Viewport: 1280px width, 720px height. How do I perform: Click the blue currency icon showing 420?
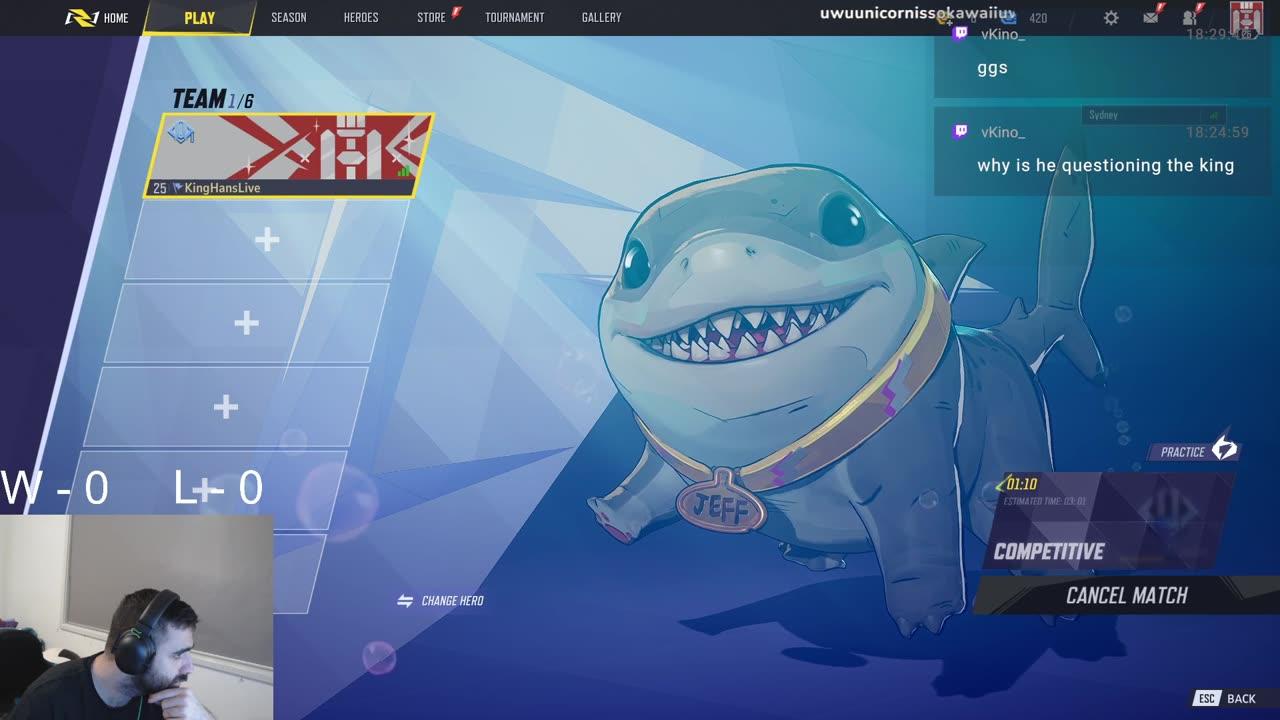[x=1009, y=18]
